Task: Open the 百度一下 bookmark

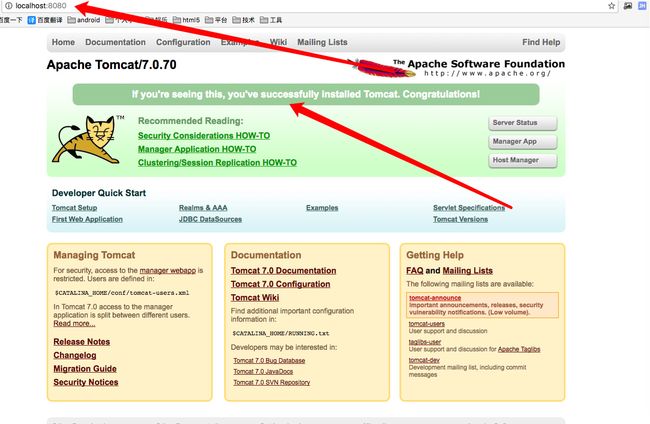Action: pos(11,20)
